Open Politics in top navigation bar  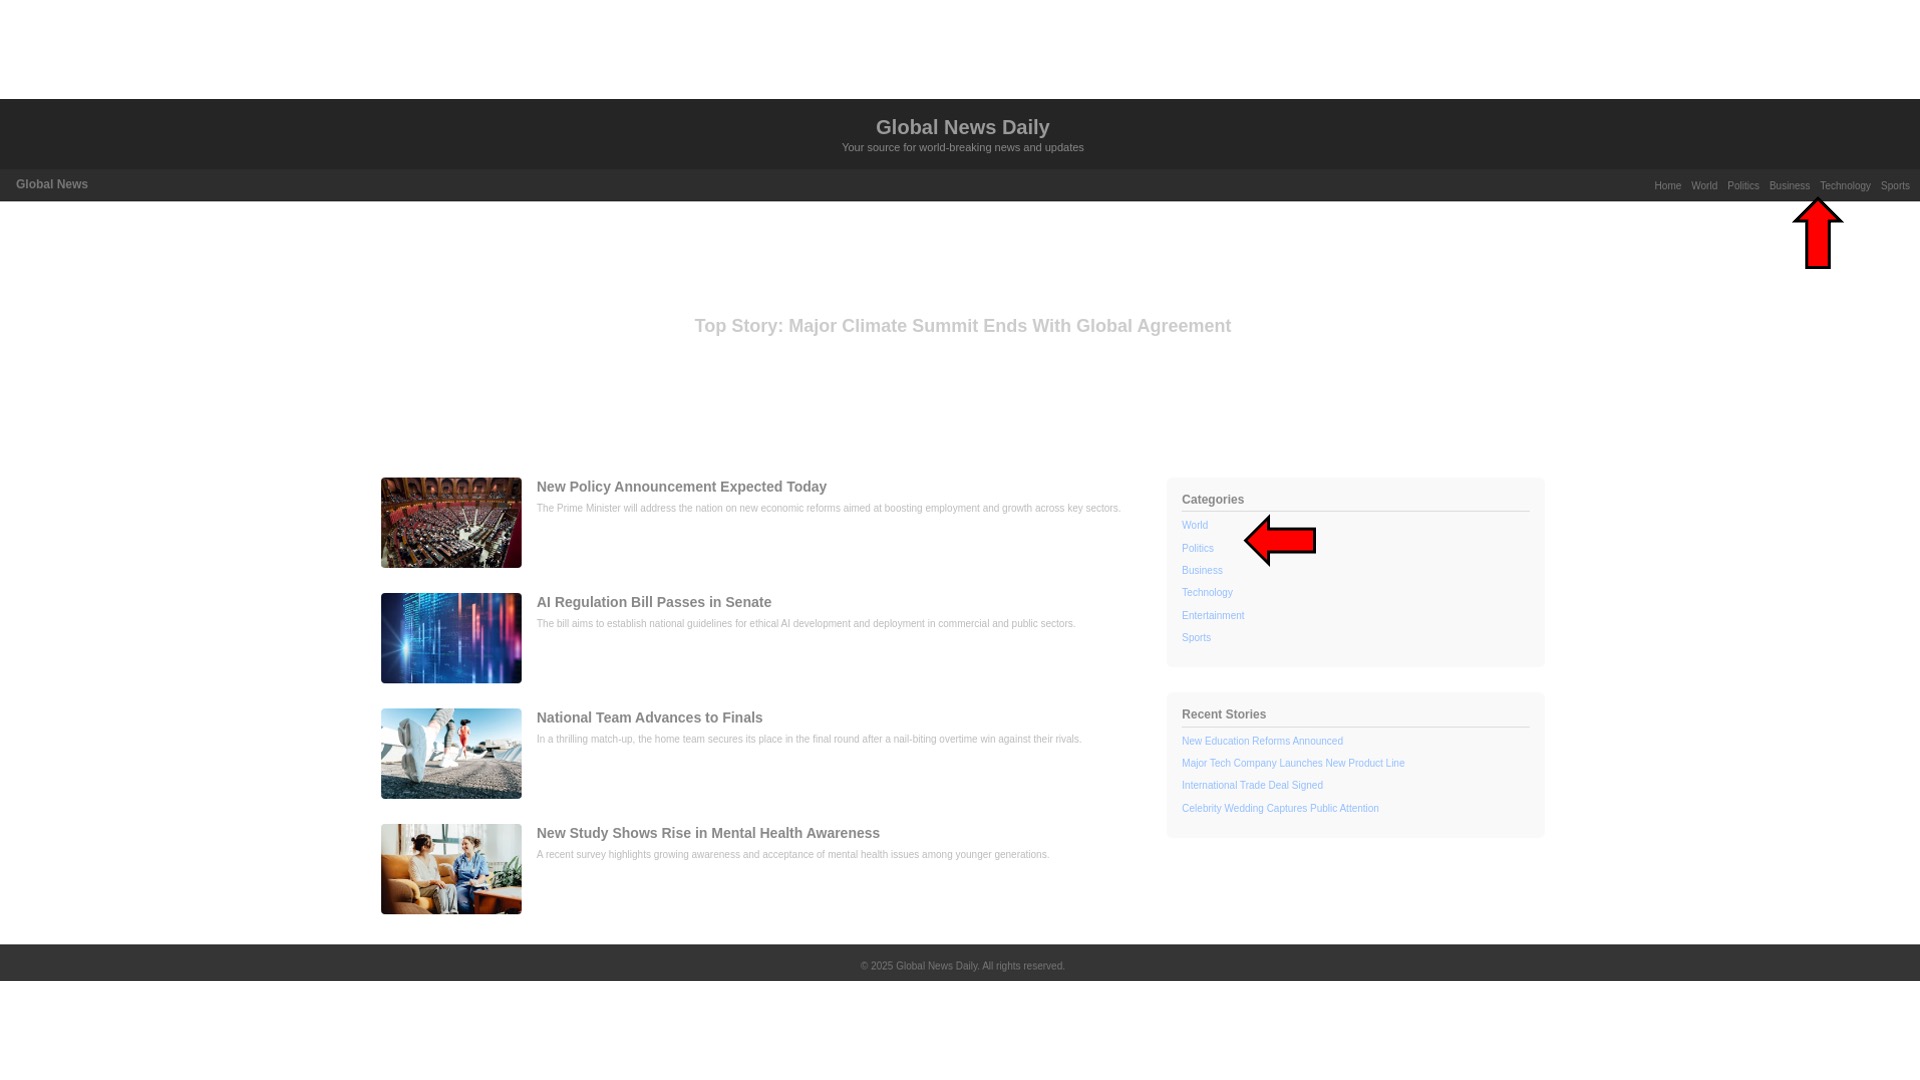click(1742, 186)
